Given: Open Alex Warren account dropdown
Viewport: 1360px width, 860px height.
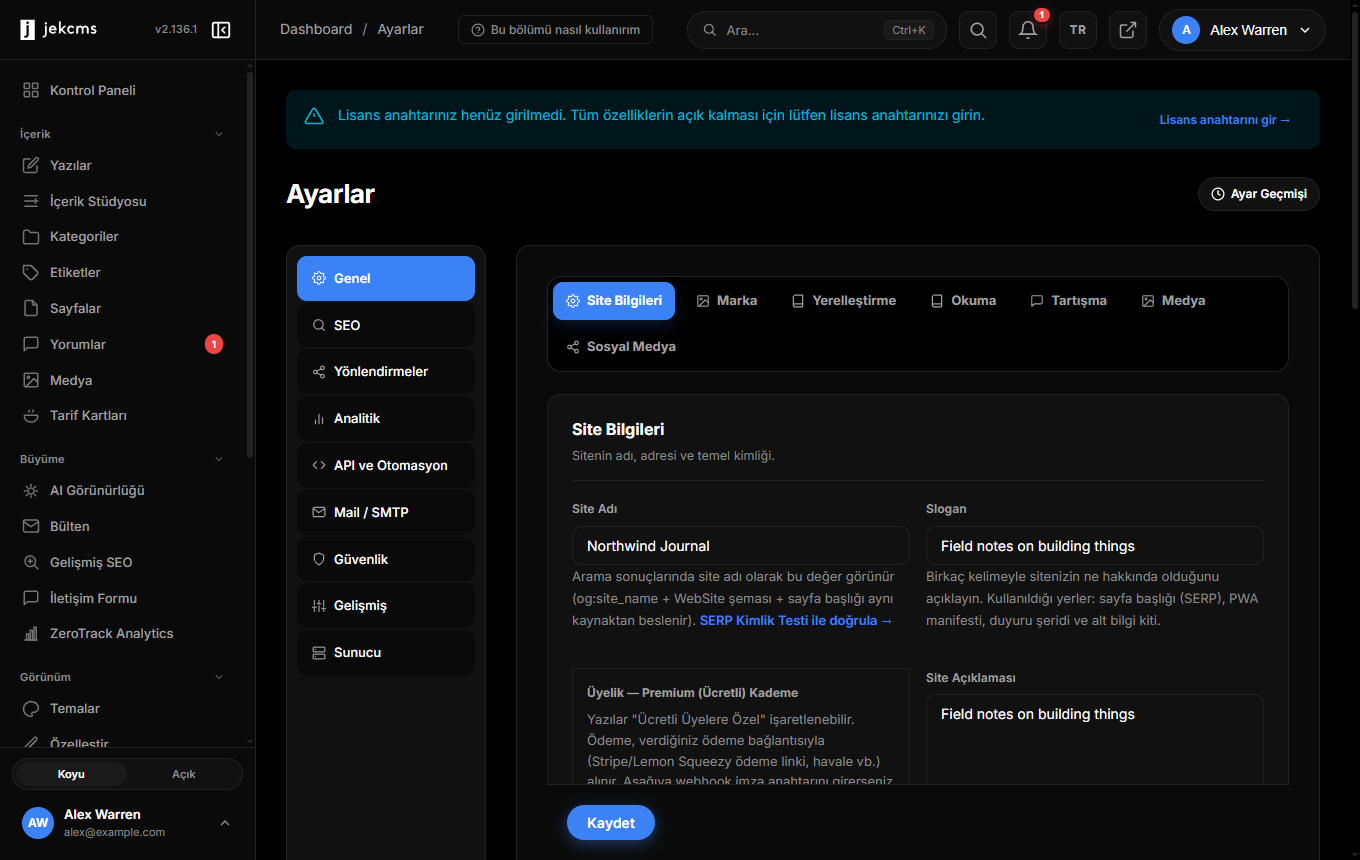Looking at the screenshot, I should click(1242, 30).
